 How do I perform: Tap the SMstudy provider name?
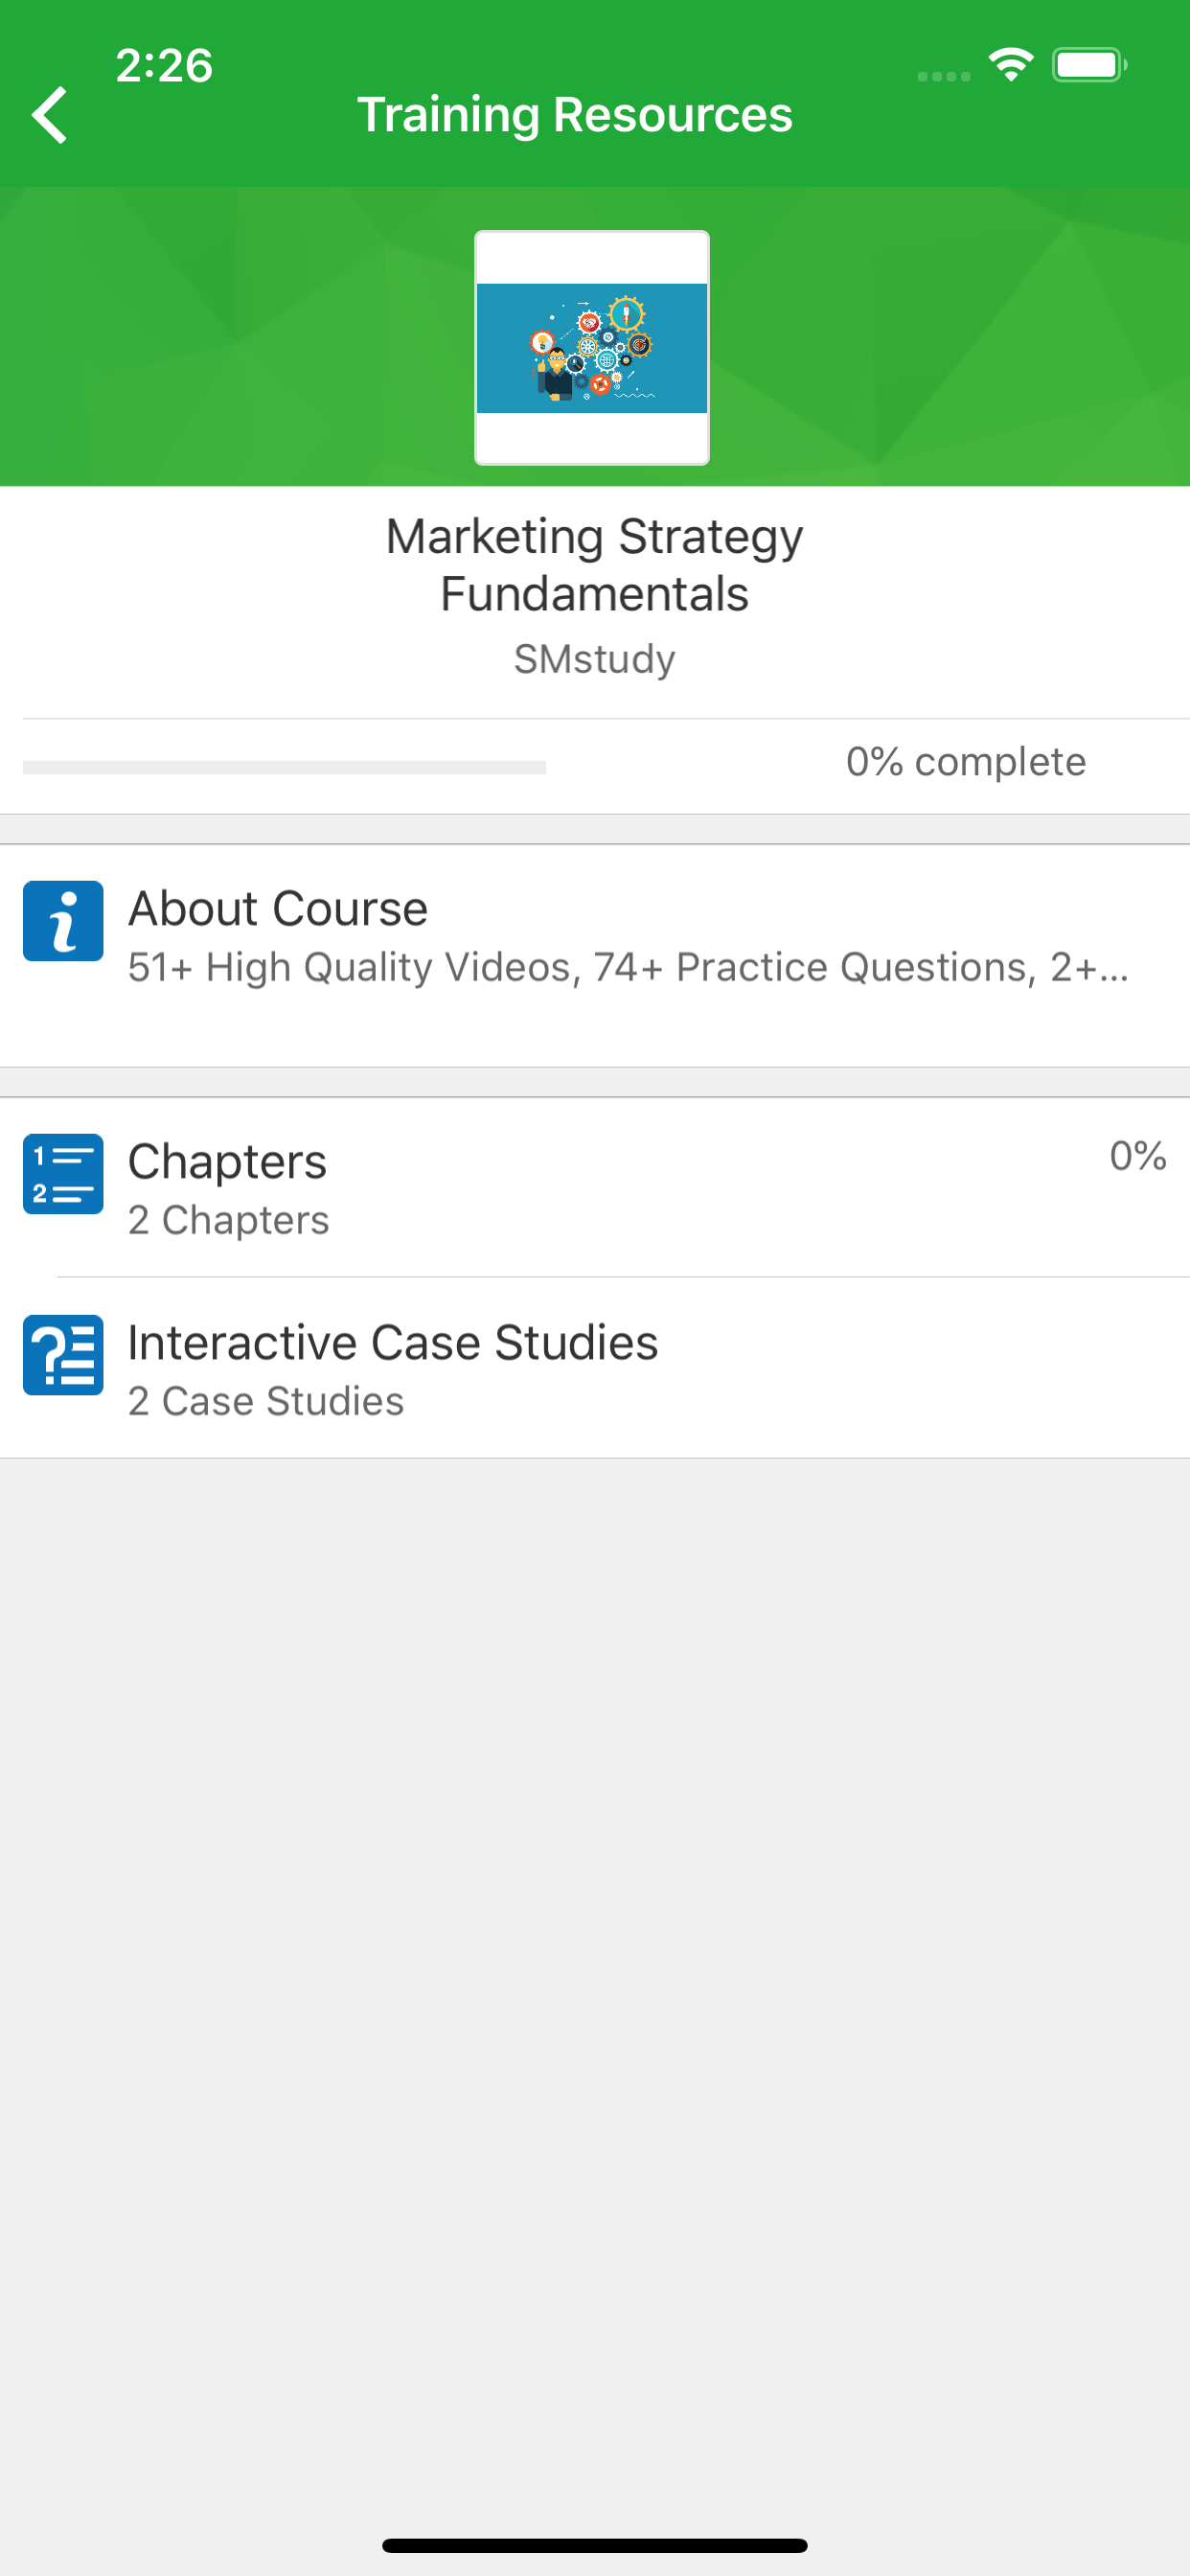point(594,659)
